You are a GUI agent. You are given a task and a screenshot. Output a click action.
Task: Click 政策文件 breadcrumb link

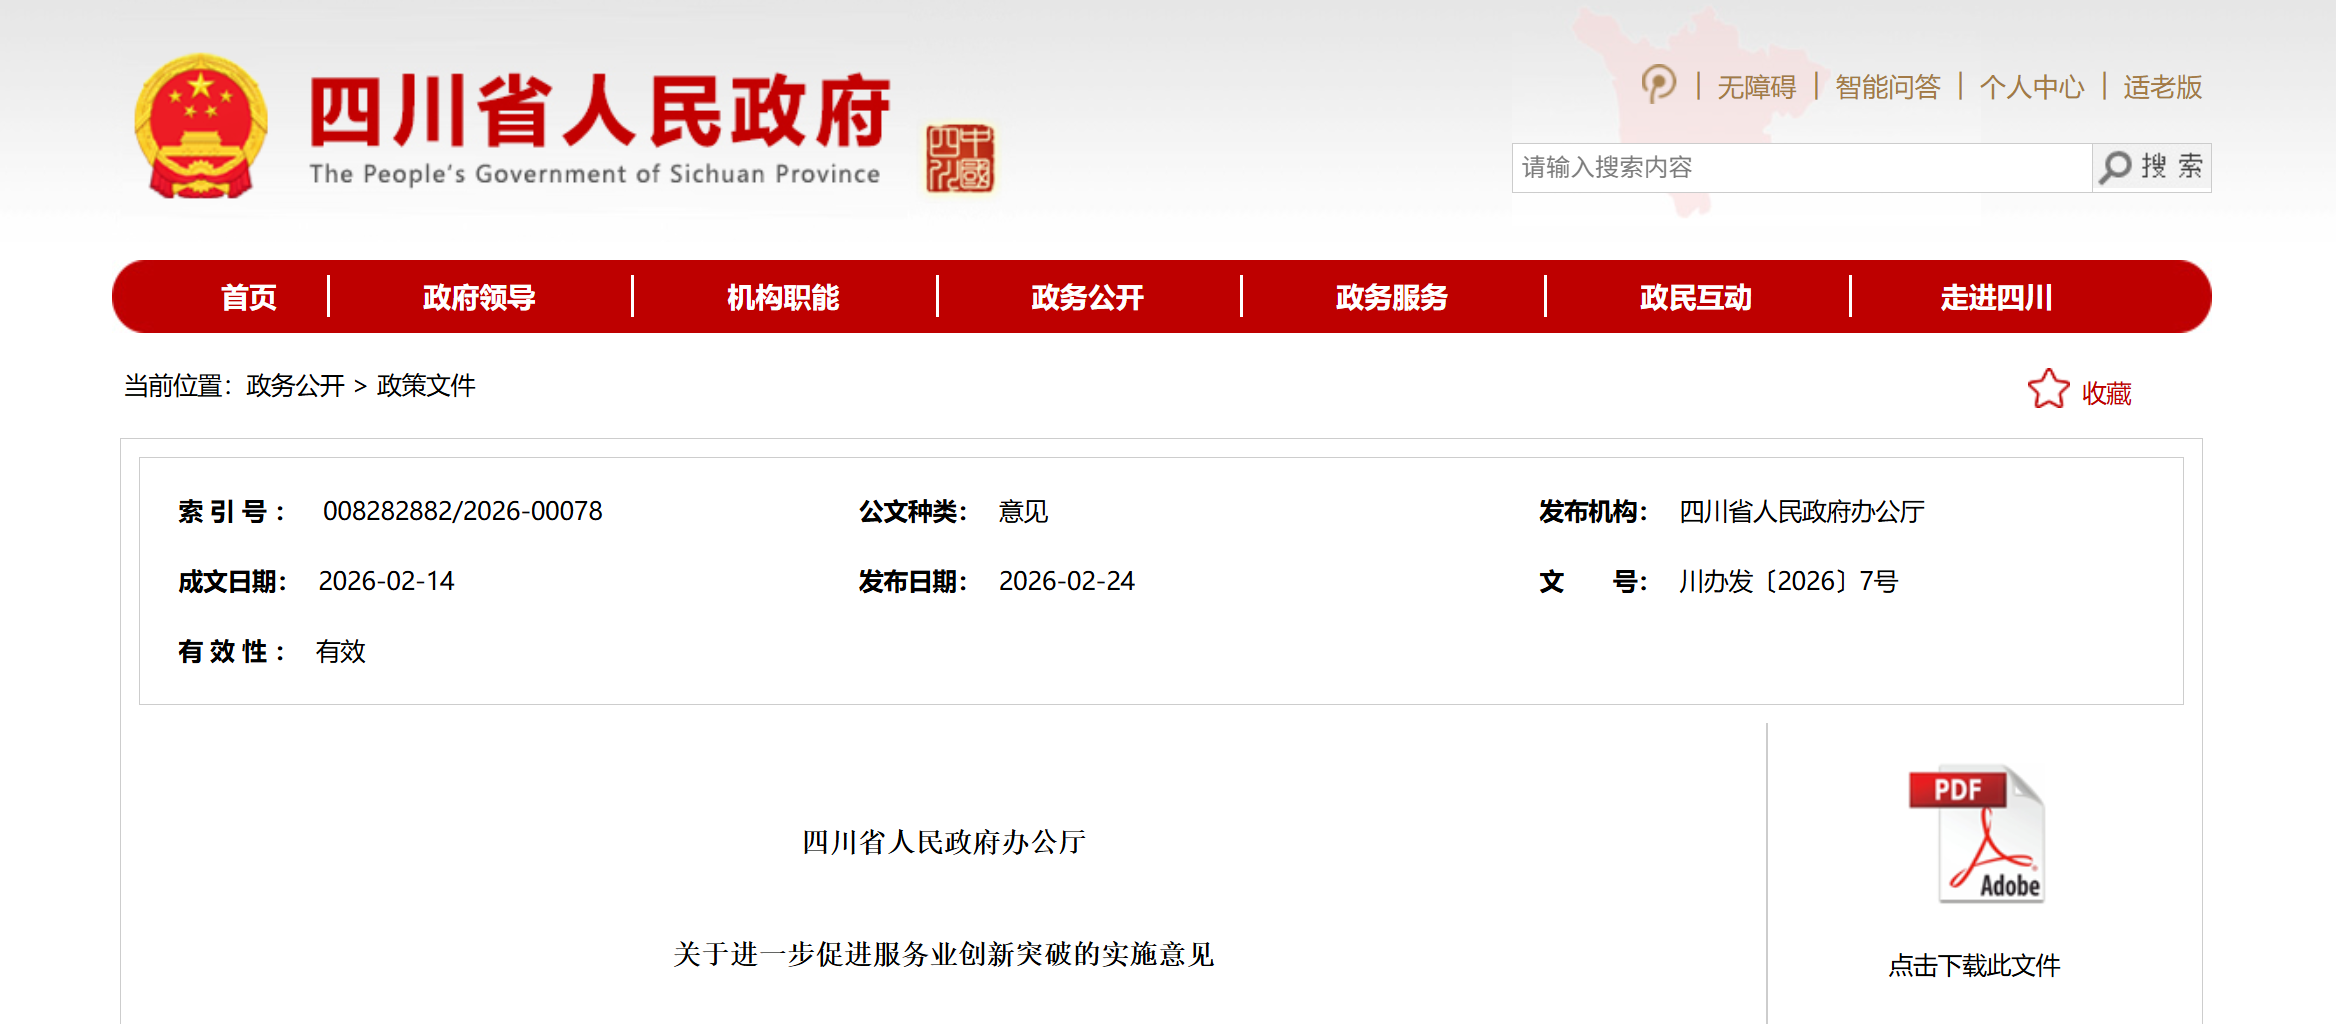click(x=426, y=386)
